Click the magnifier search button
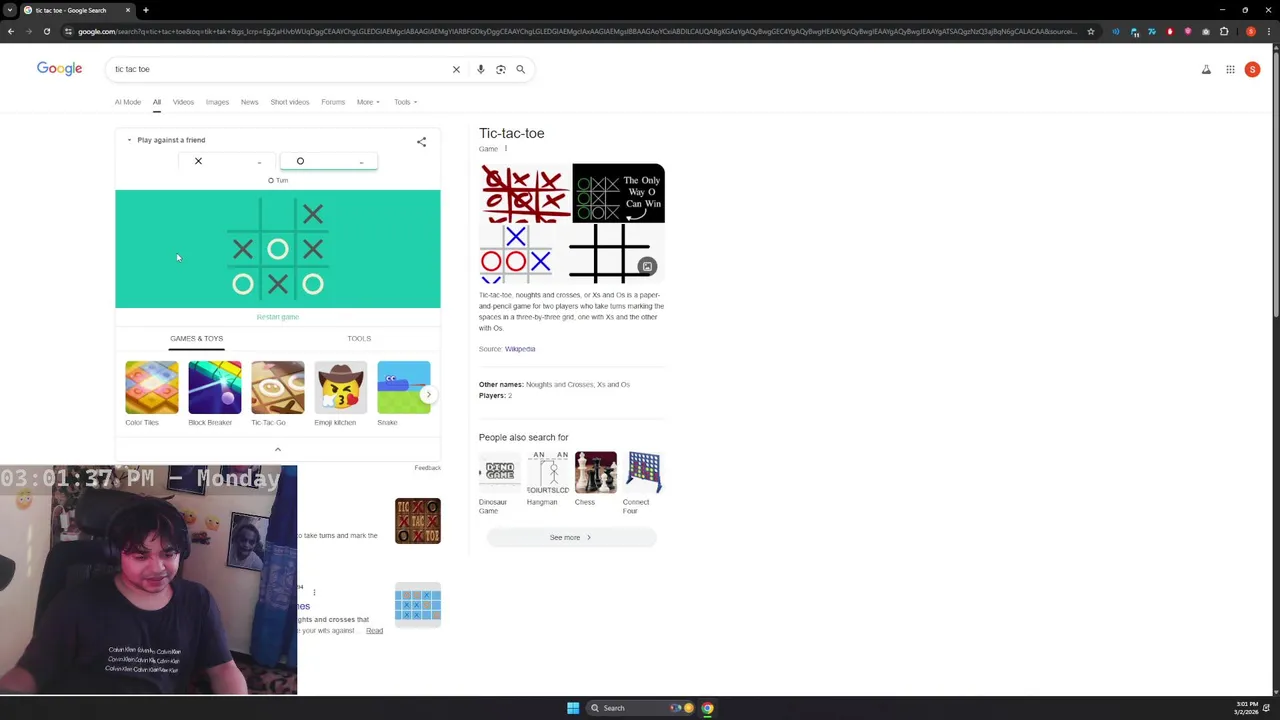The height and width of the screenshot is (720, 1280). pos(520,69)
